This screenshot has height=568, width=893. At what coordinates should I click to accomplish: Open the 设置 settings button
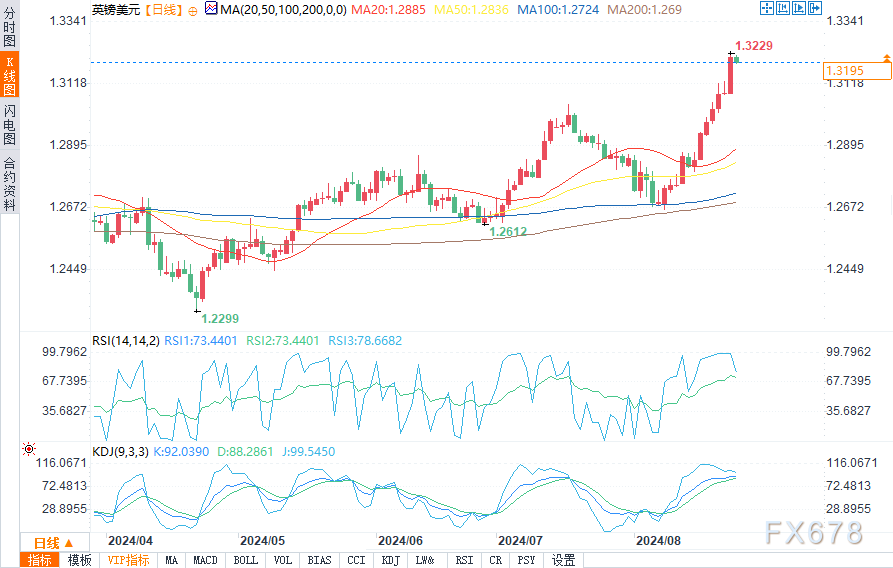(563, 560)
